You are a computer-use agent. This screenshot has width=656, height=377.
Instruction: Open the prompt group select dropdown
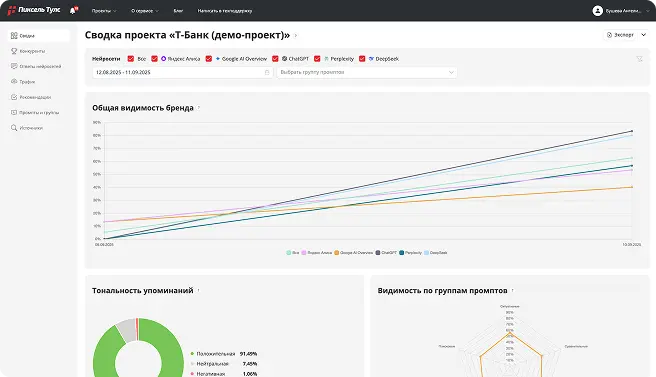pos(366,72)
